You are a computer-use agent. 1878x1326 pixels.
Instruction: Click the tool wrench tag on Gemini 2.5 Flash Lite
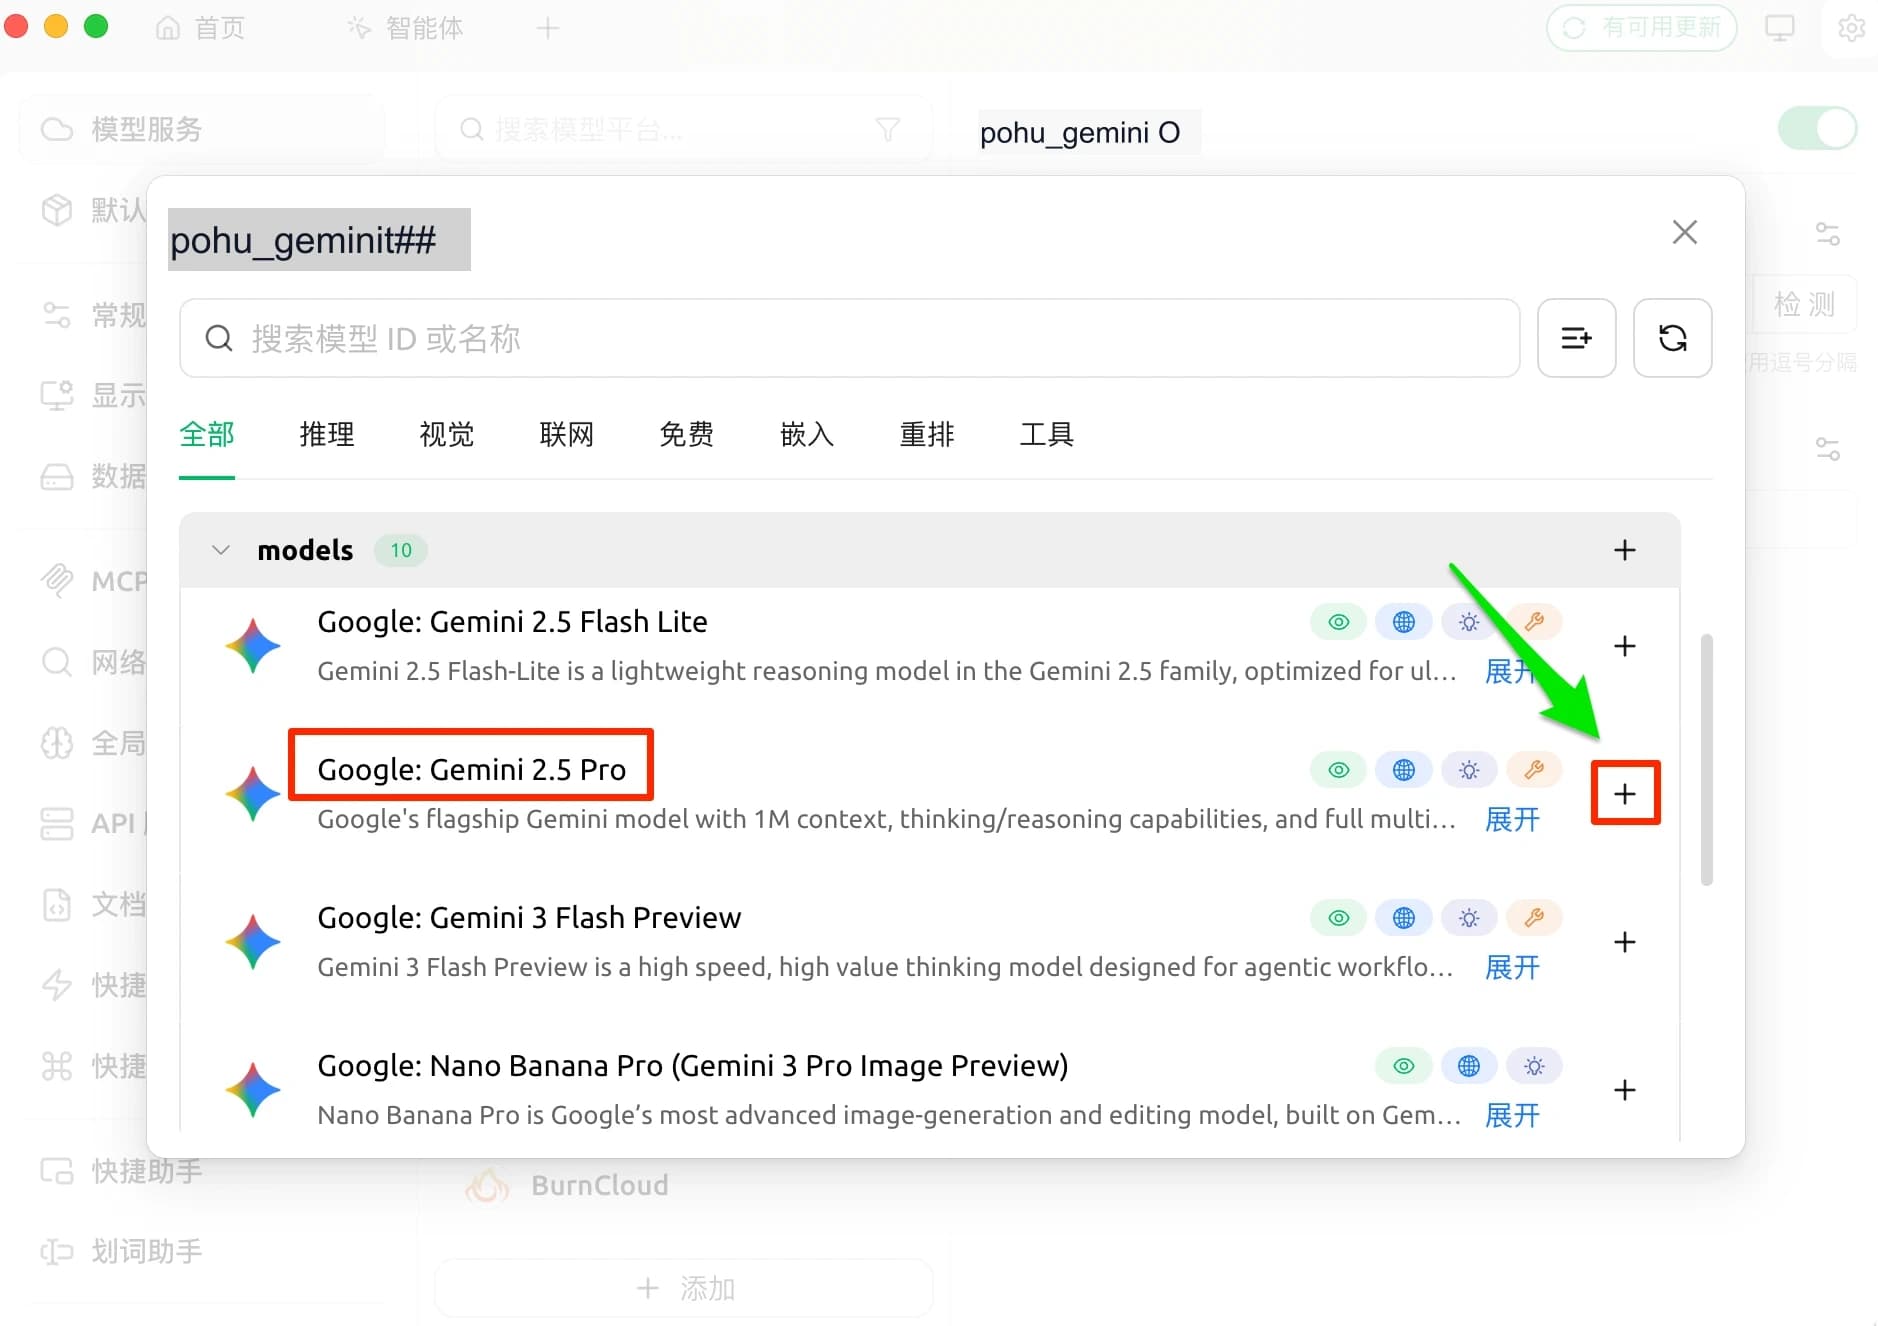pyautogui.click(x=1534, y=622)
